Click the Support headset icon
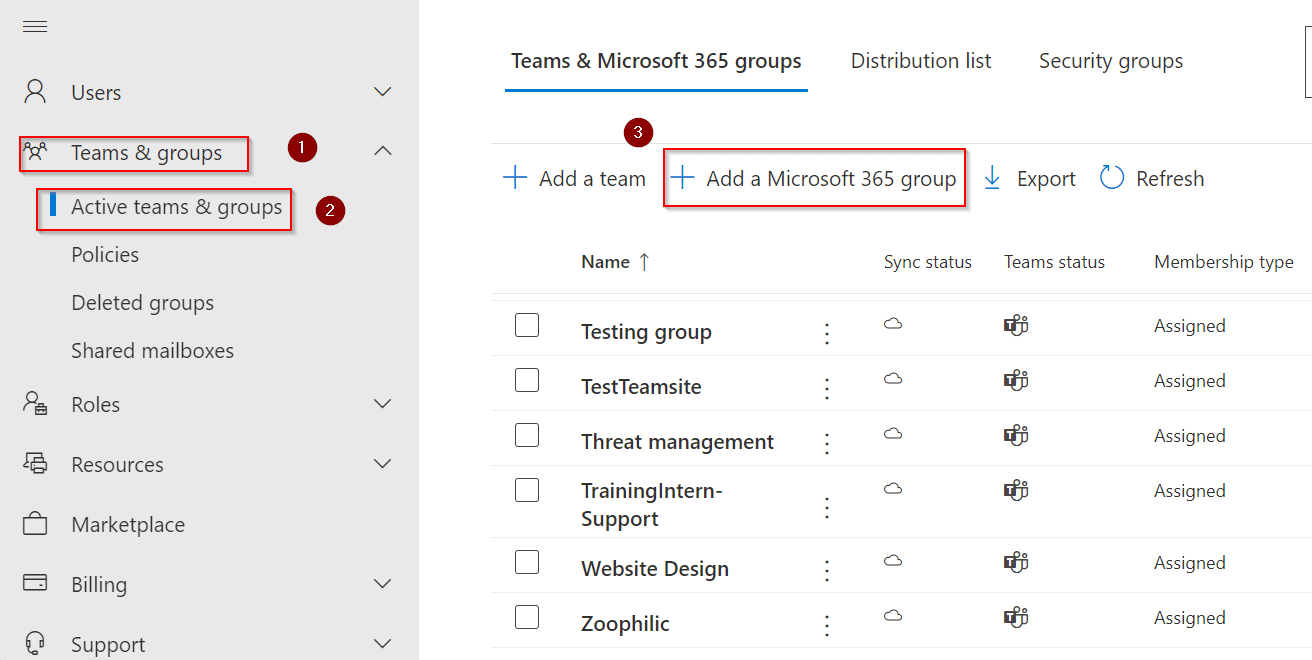1312x660 pixels. coord(34,643)
